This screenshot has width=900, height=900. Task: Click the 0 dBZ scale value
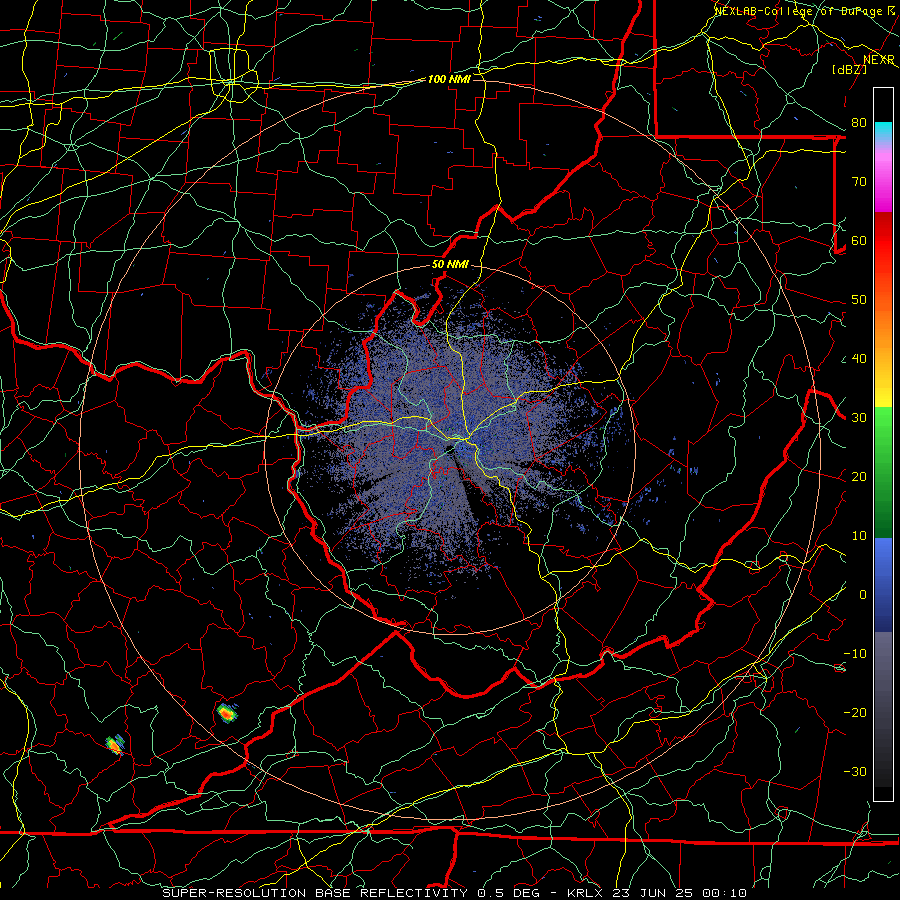pyautogui.click(x=863, y=595)
